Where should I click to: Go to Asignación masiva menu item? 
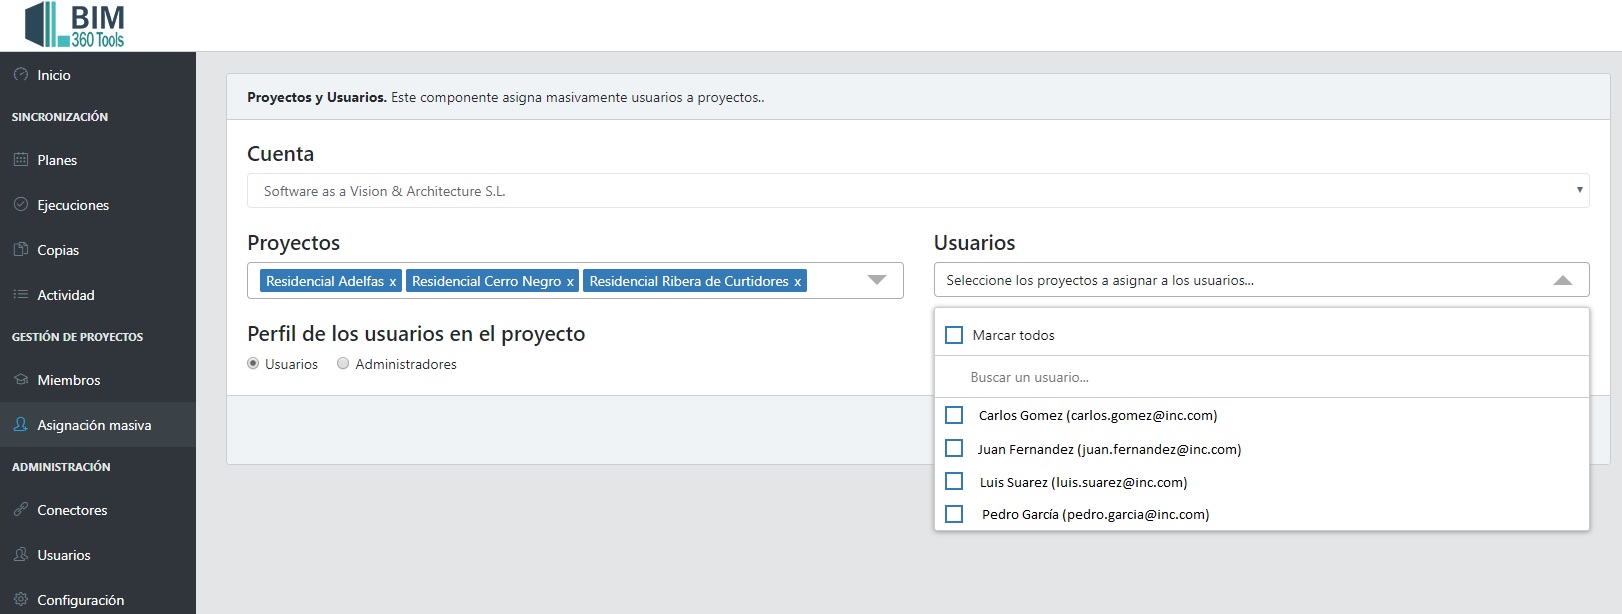(94, 425)
